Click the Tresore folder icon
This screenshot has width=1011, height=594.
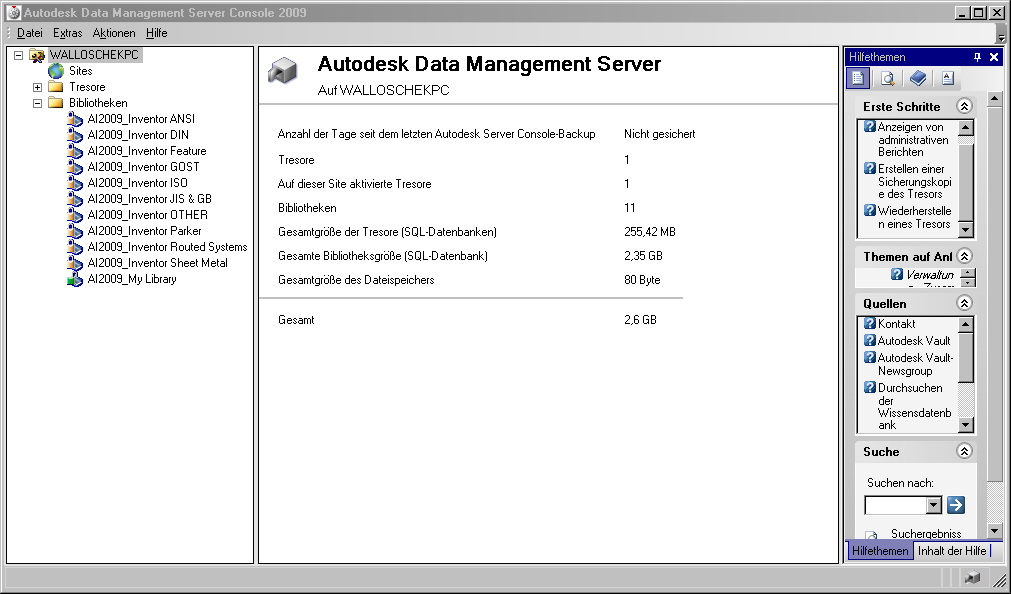coord(56,87)
